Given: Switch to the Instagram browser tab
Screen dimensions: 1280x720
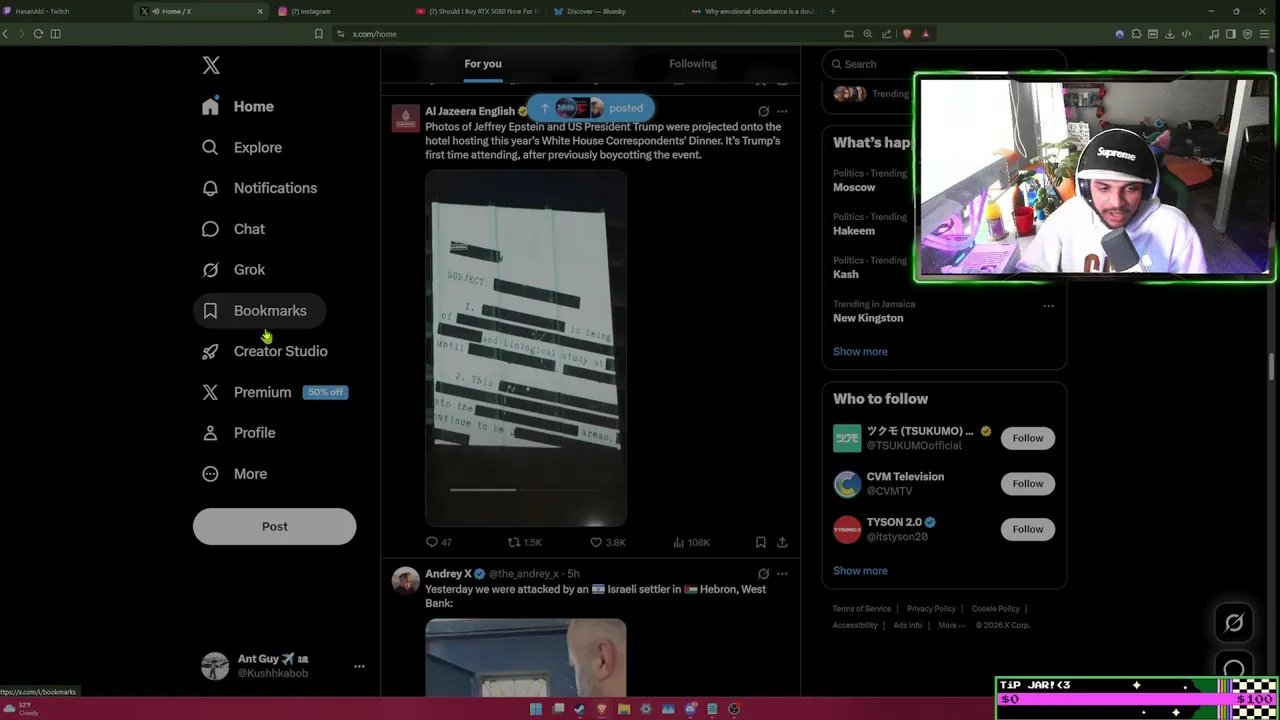Looking at the screenshot, I should (338, 11).
